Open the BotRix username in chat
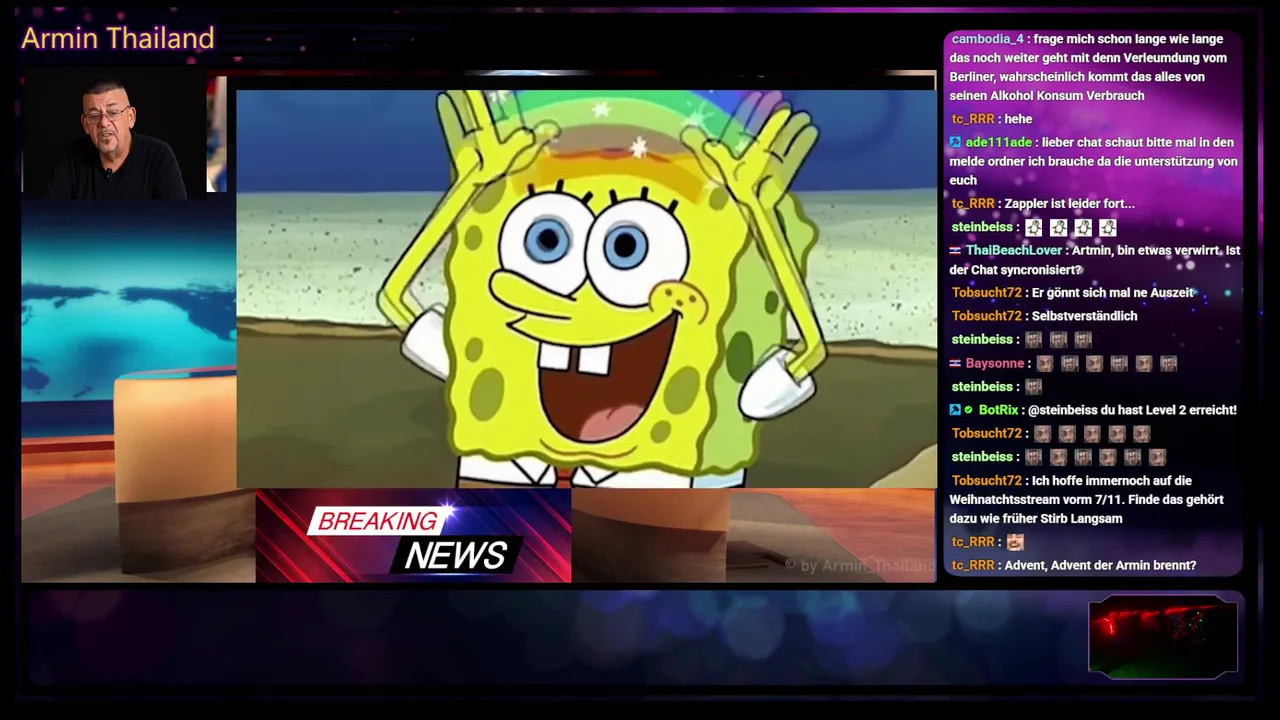This screenshot has height=720, width=1280. pos(998,410)
